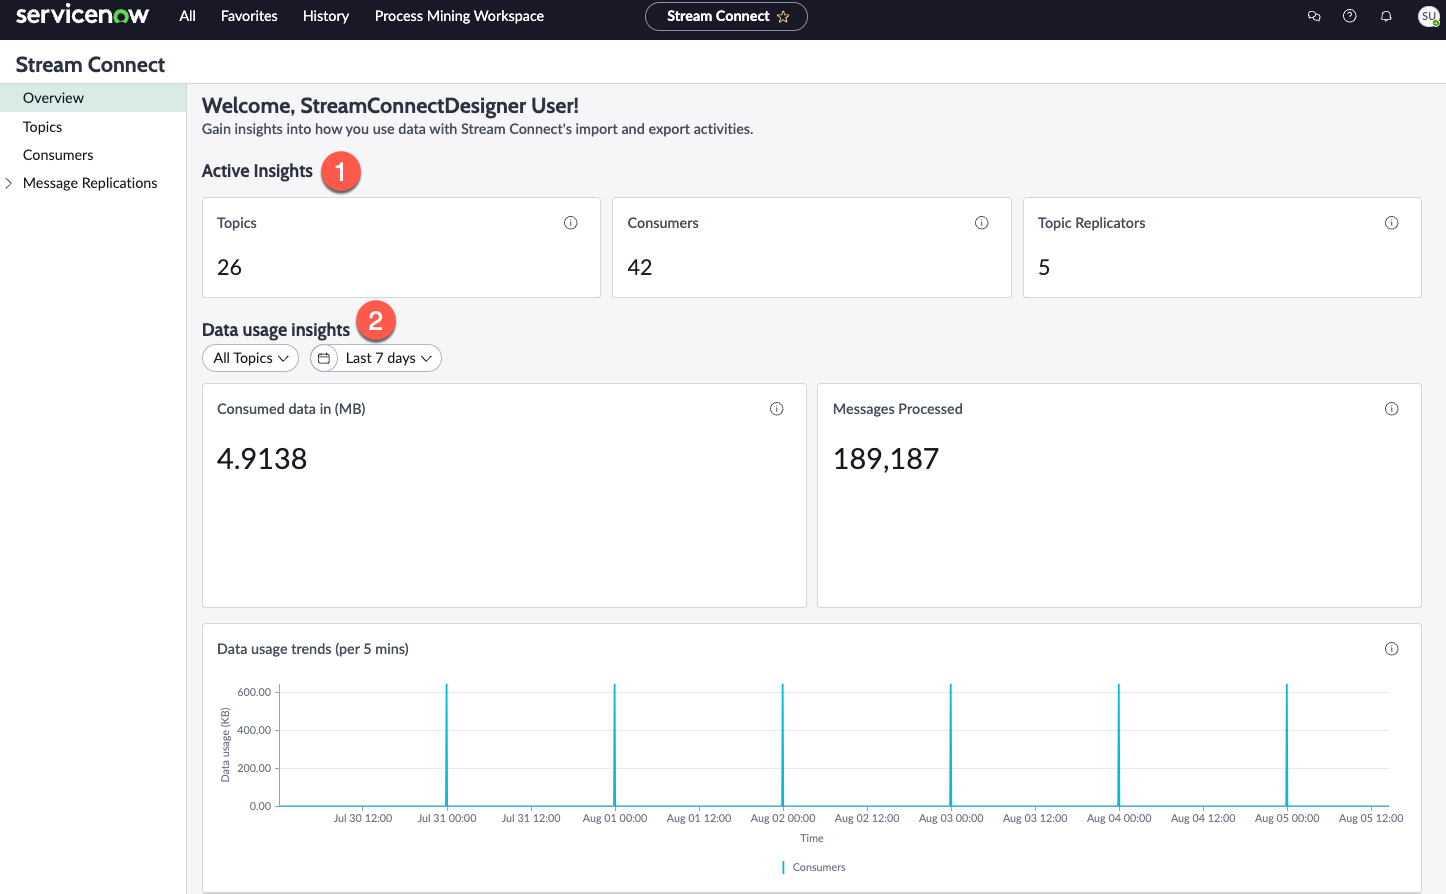Open the Last 7 days dropdown

coord(389,358)
